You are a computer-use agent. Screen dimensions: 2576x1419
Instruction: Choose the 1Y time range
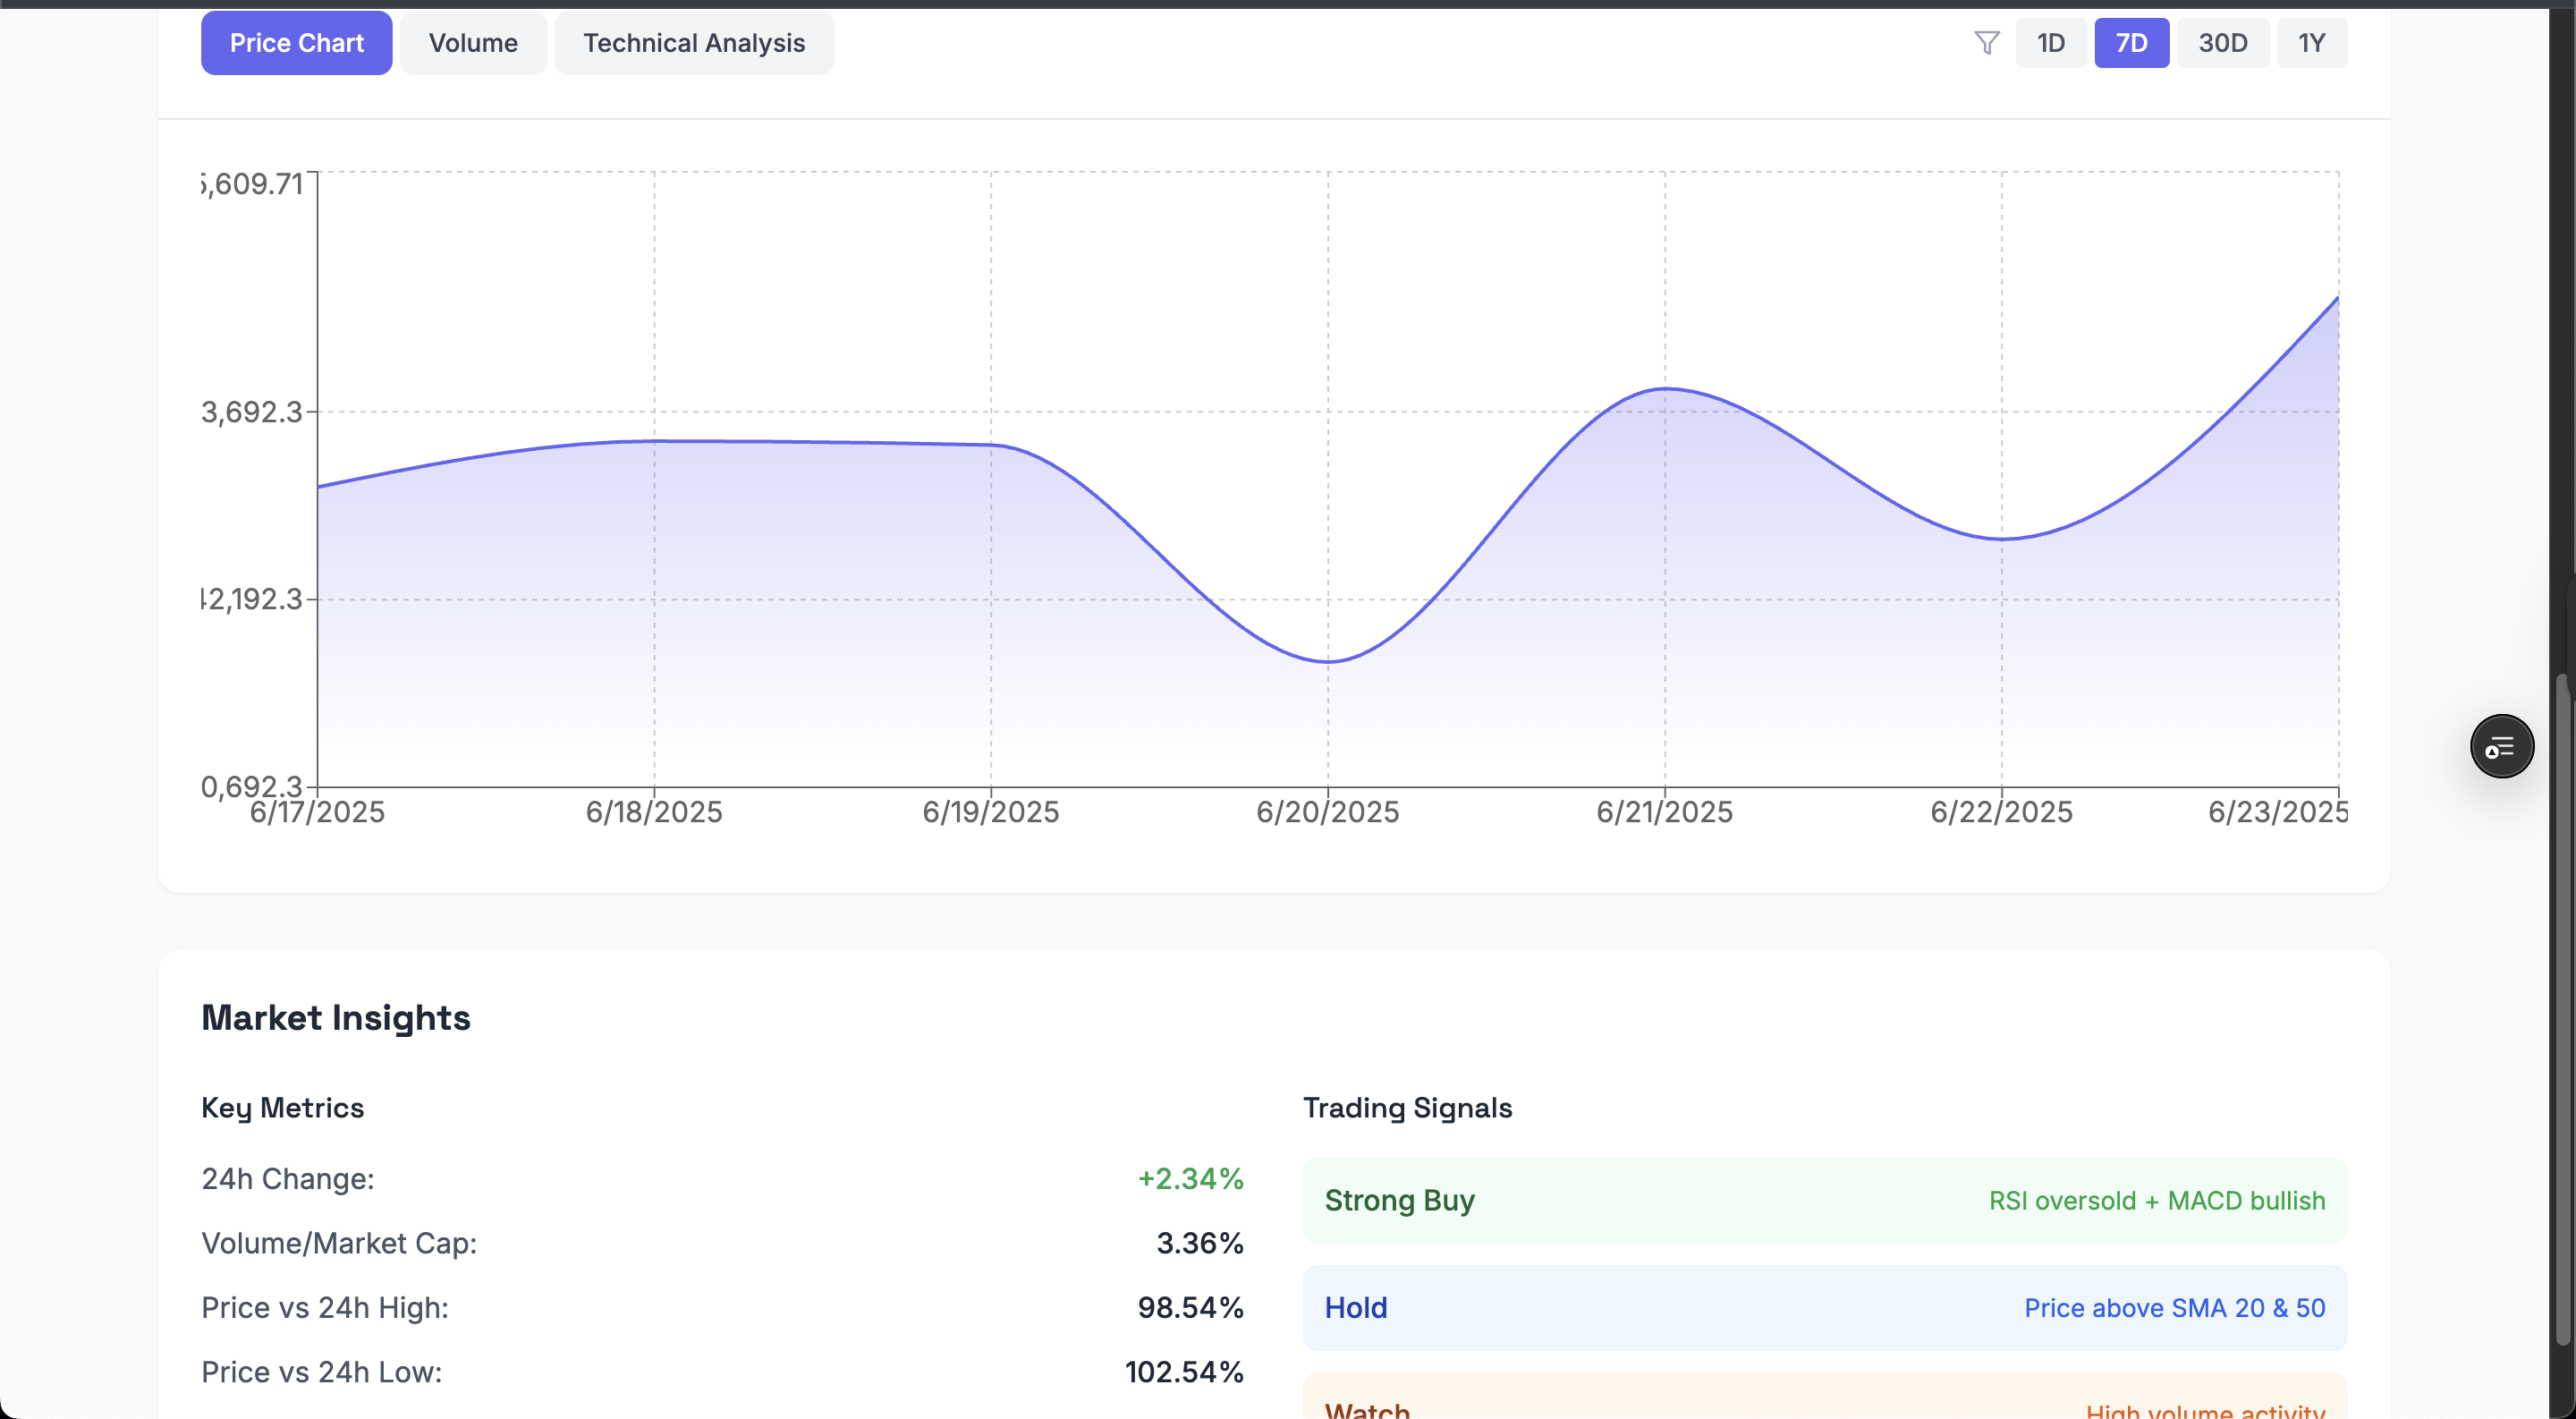(x=2311, y=43)
